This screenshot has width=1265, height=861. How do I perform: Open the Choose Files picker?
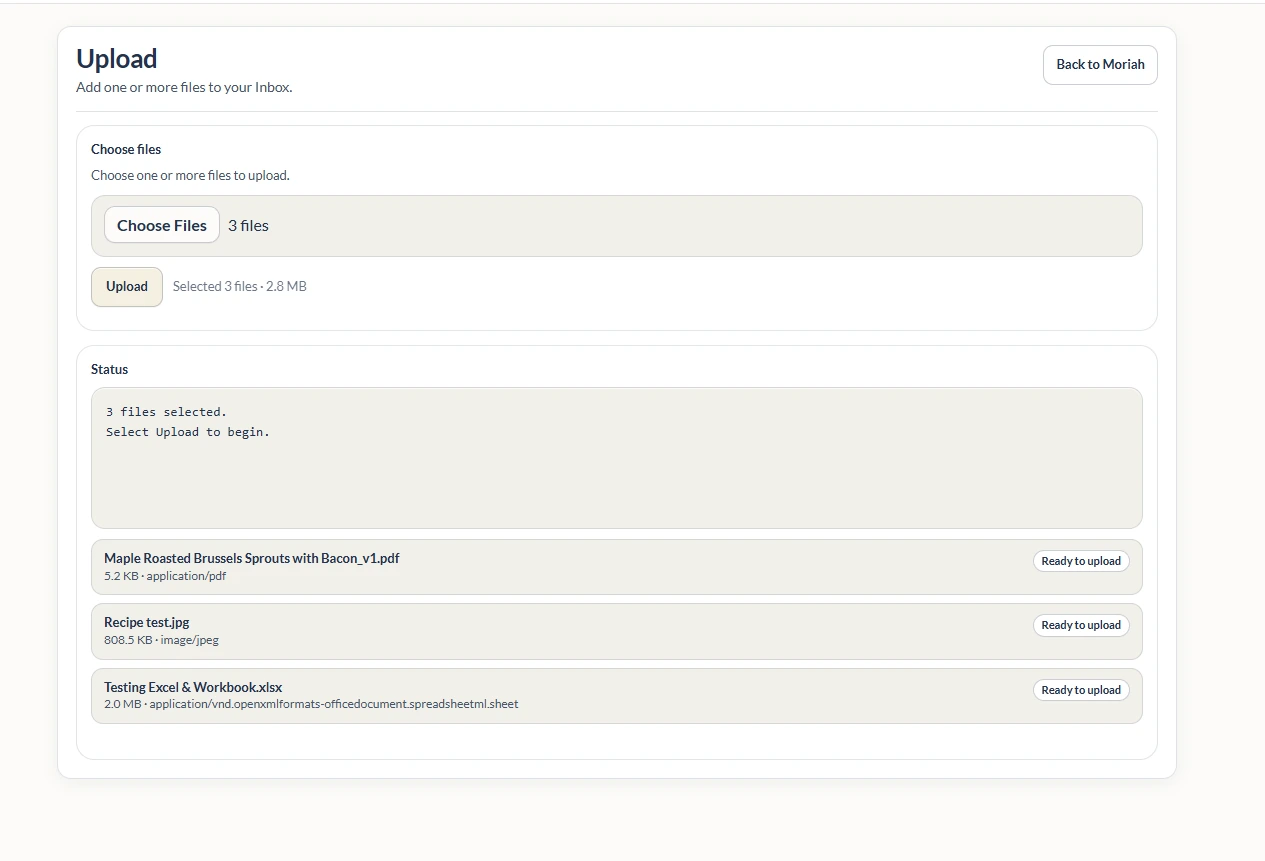point(162,225)
